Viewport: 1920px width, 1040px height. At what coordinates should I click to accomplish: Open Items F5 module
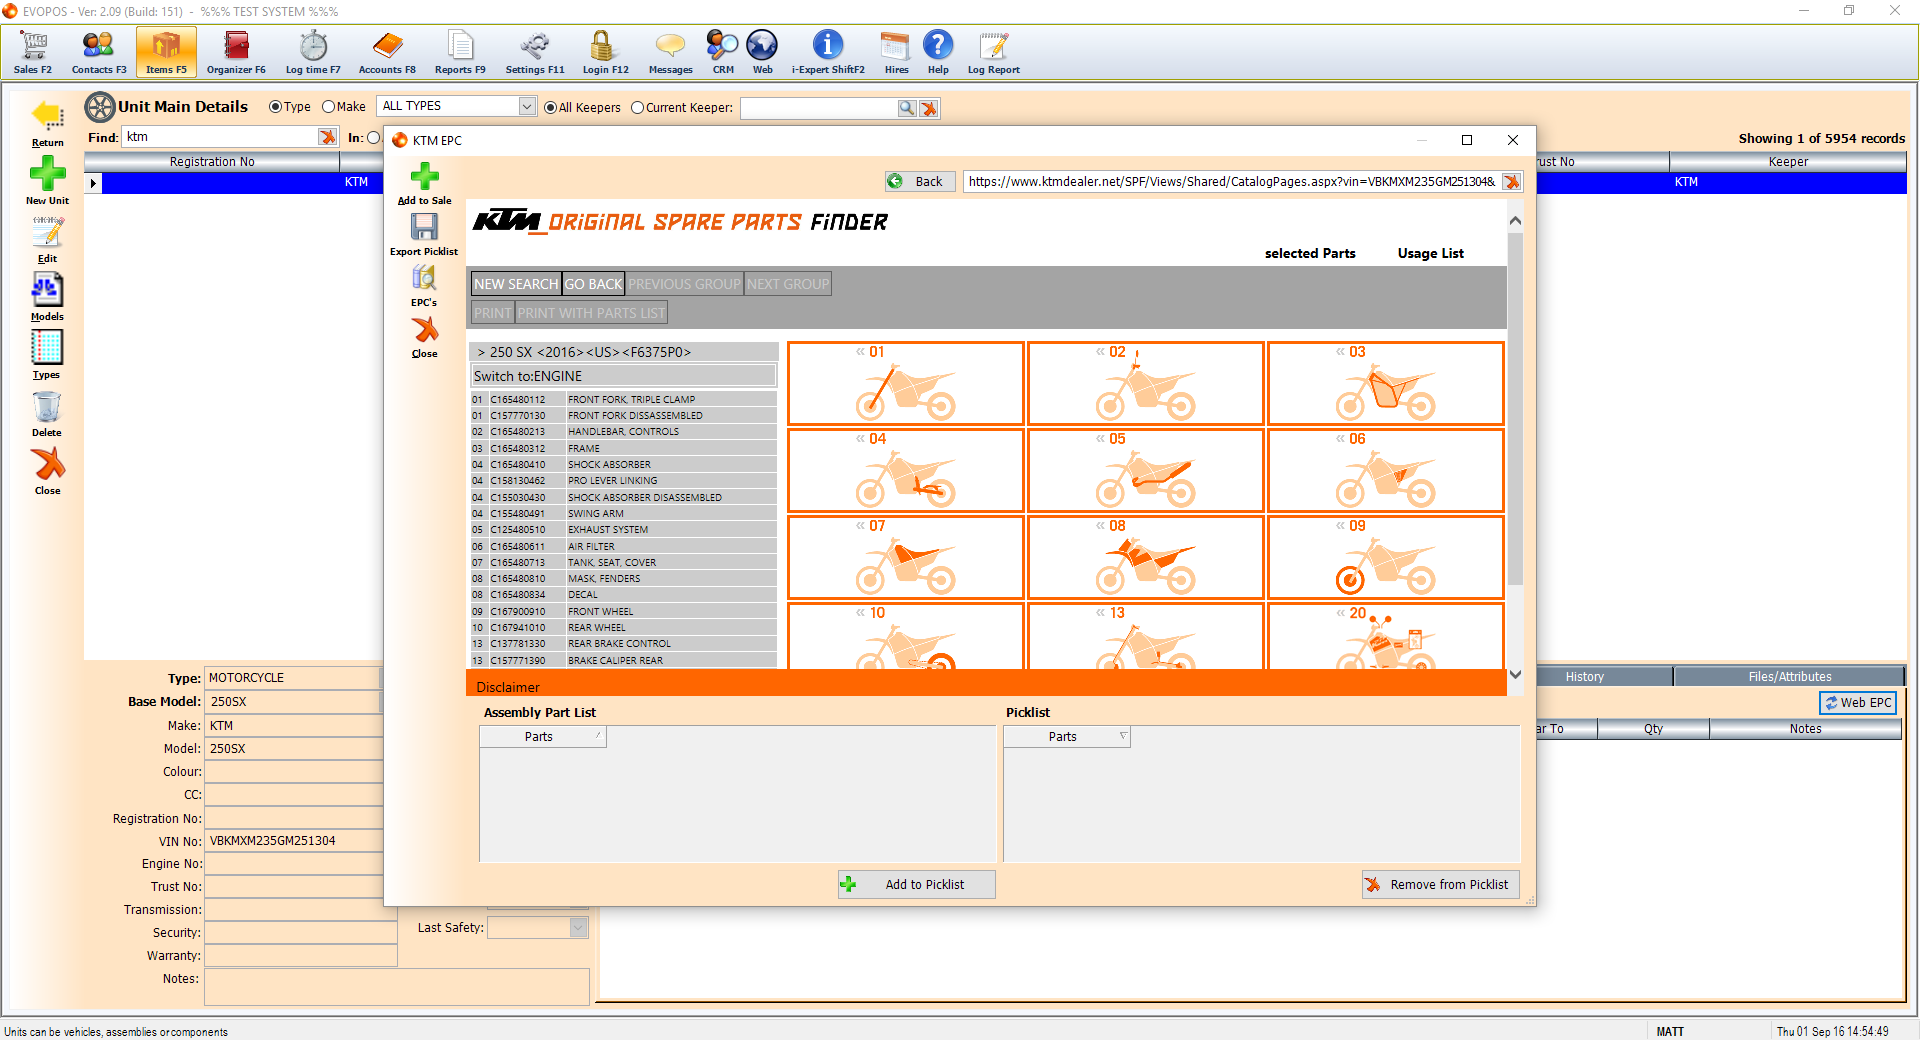point(166,52)
